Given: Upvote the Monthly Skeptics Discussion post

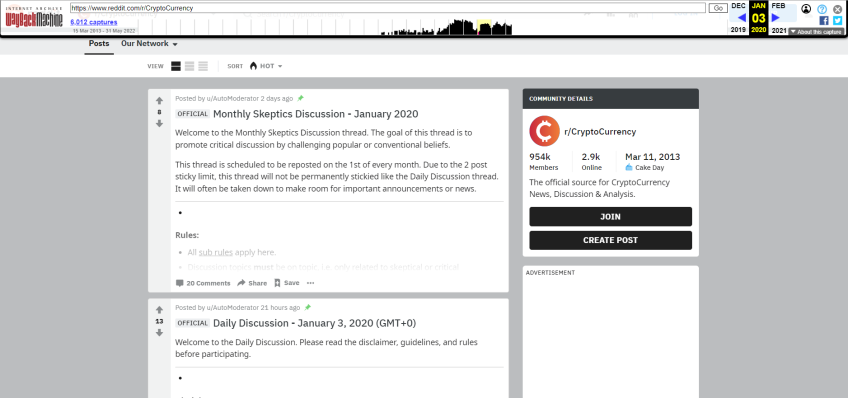Looking at the screenshot, I should (159, 101).
